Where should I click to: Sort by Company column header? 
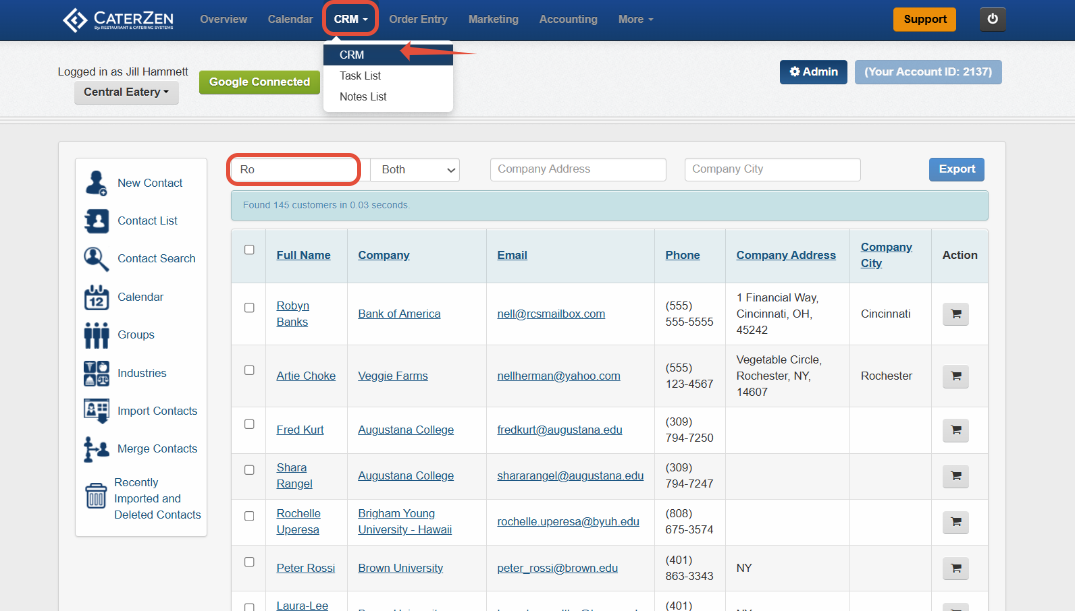pos(383,255)
